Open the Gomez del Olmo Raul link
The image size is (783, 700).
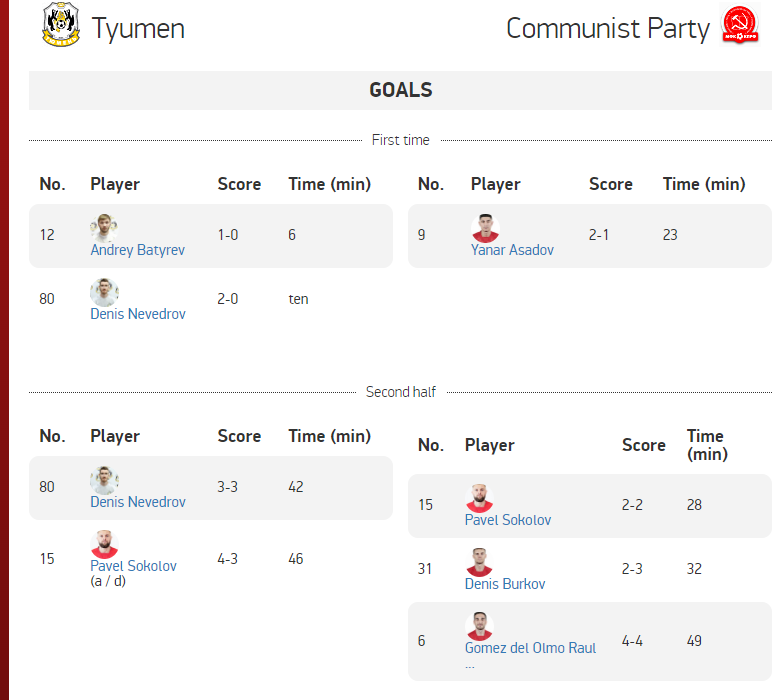(x=530, y=648)
